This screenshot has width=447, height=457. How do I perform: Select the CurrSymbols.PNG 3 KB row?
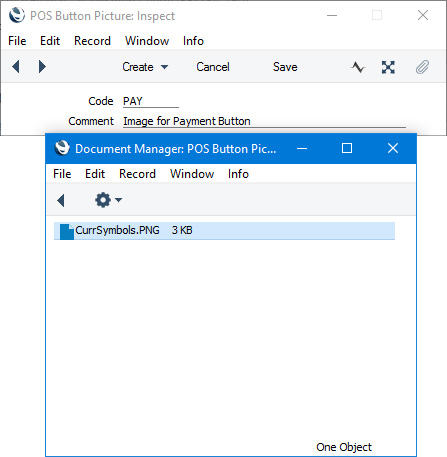[x=224, y=231]
